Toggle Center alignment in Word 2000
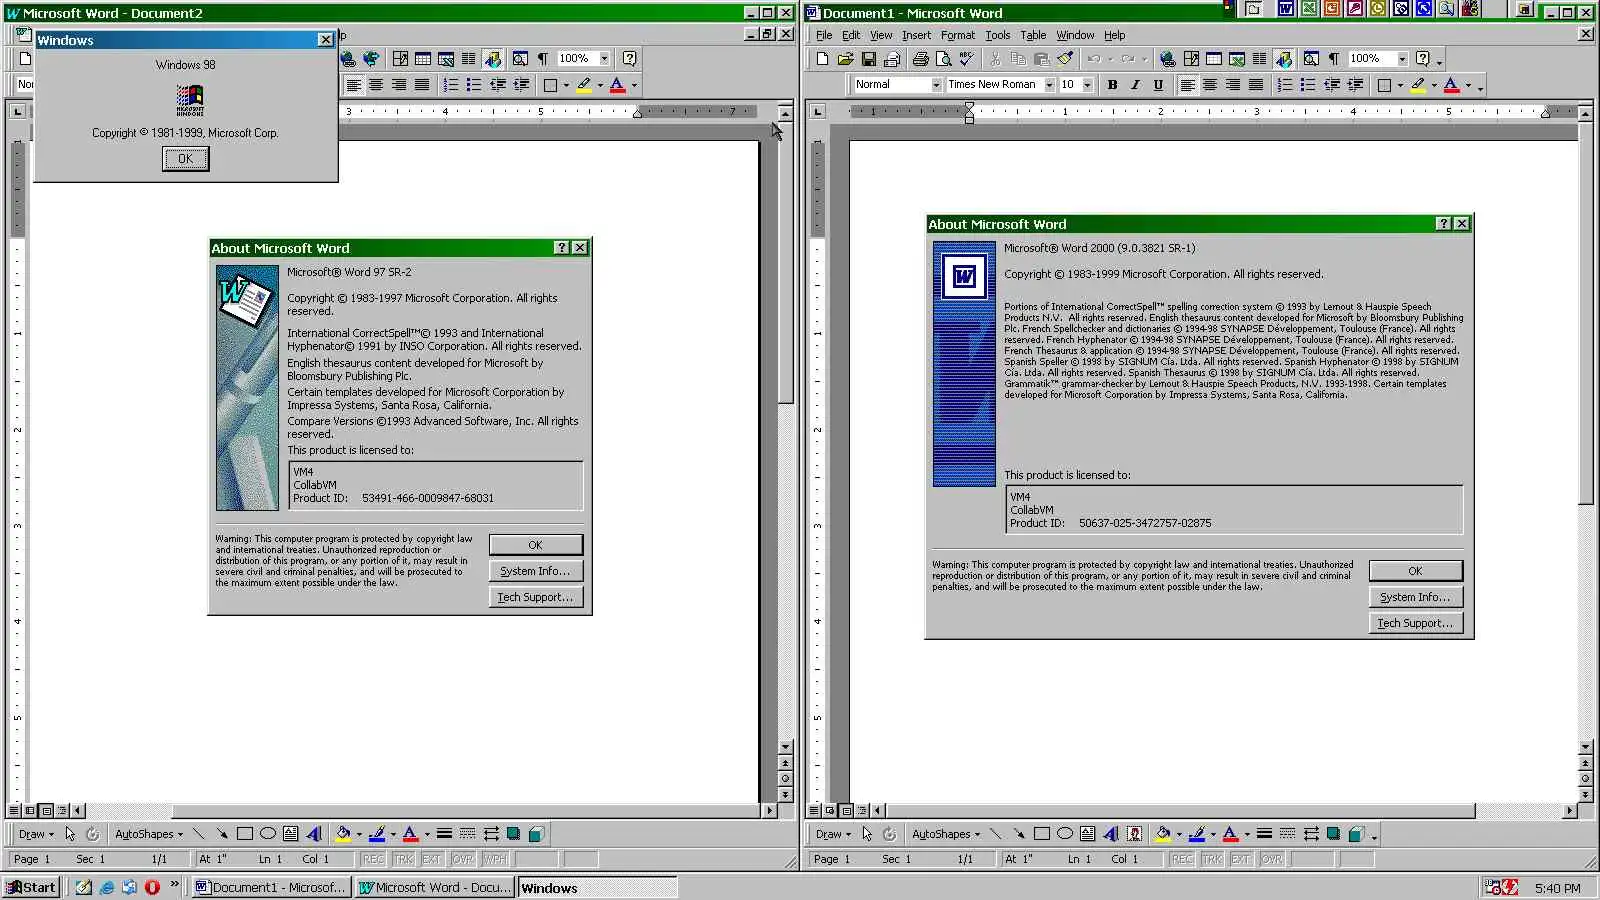 1210,85
